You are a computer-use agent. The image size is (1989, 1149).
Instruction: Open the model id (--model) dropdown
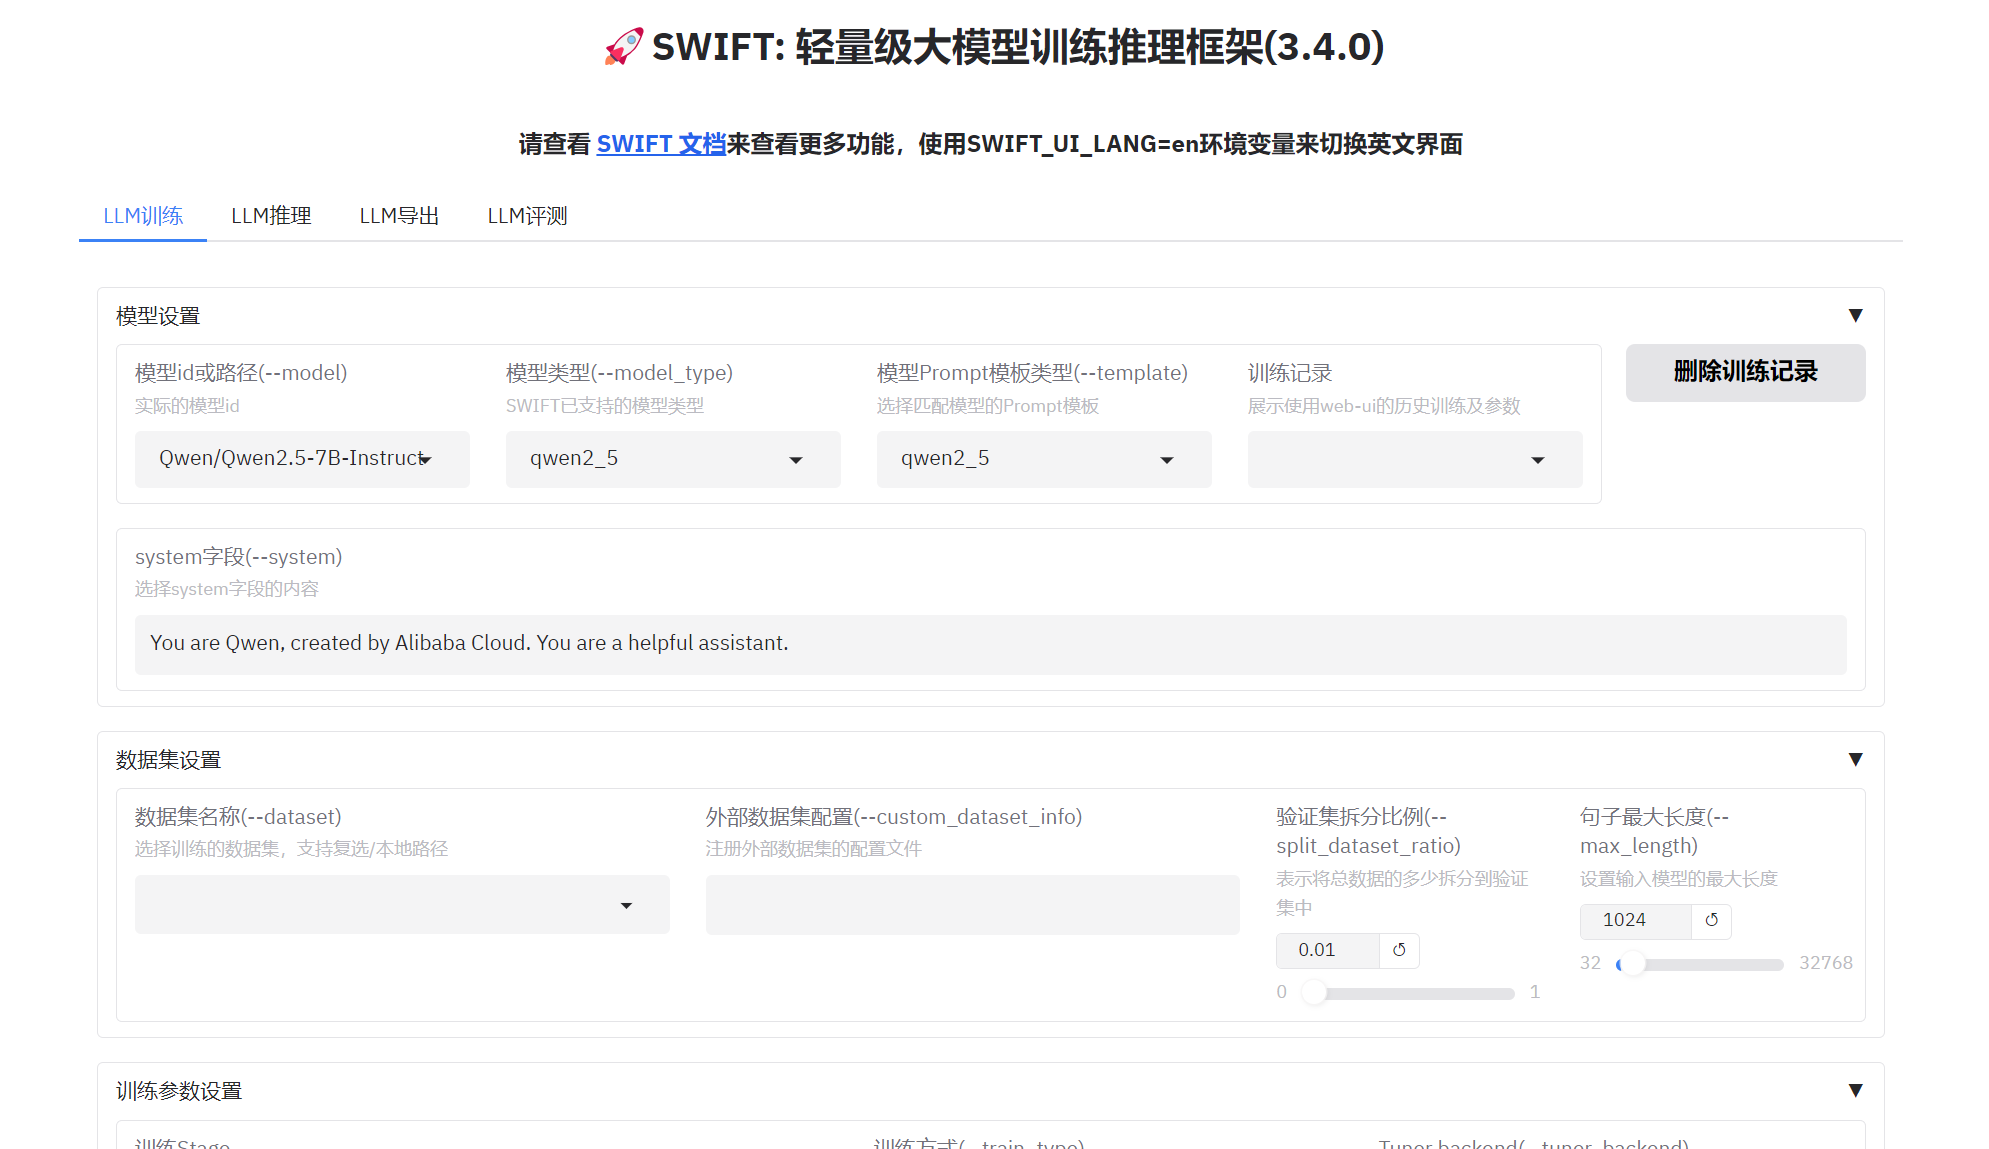(x=302, y=459)
